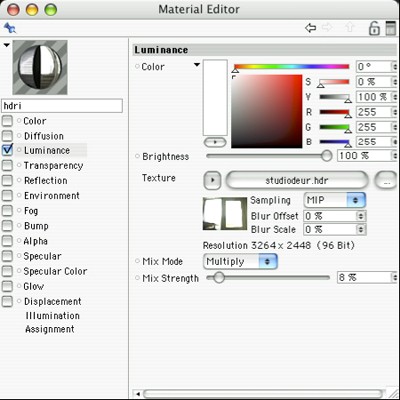Open new manager window icon beside padlock
The width and height of the screenshot is (400, 400).
[391, 28]
